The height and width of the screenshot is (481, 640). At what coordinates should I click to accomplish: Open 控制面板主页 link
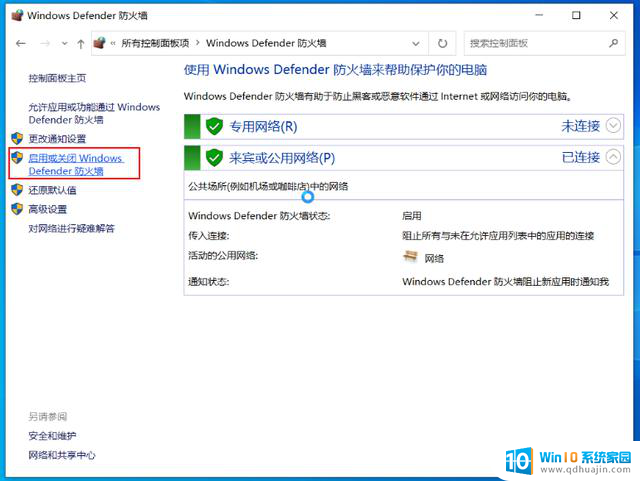pyautogui.click(x=57, y=78)
